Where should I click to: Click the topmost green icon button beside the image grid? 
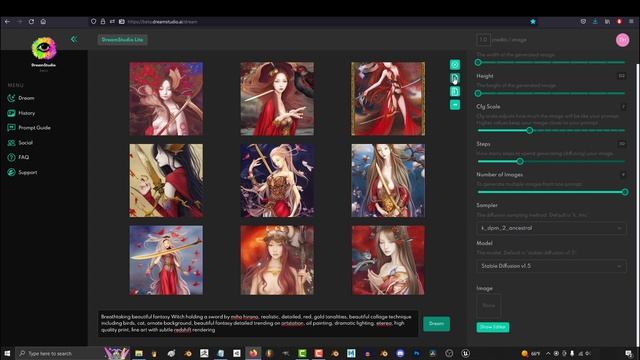[x=455, y=64]
